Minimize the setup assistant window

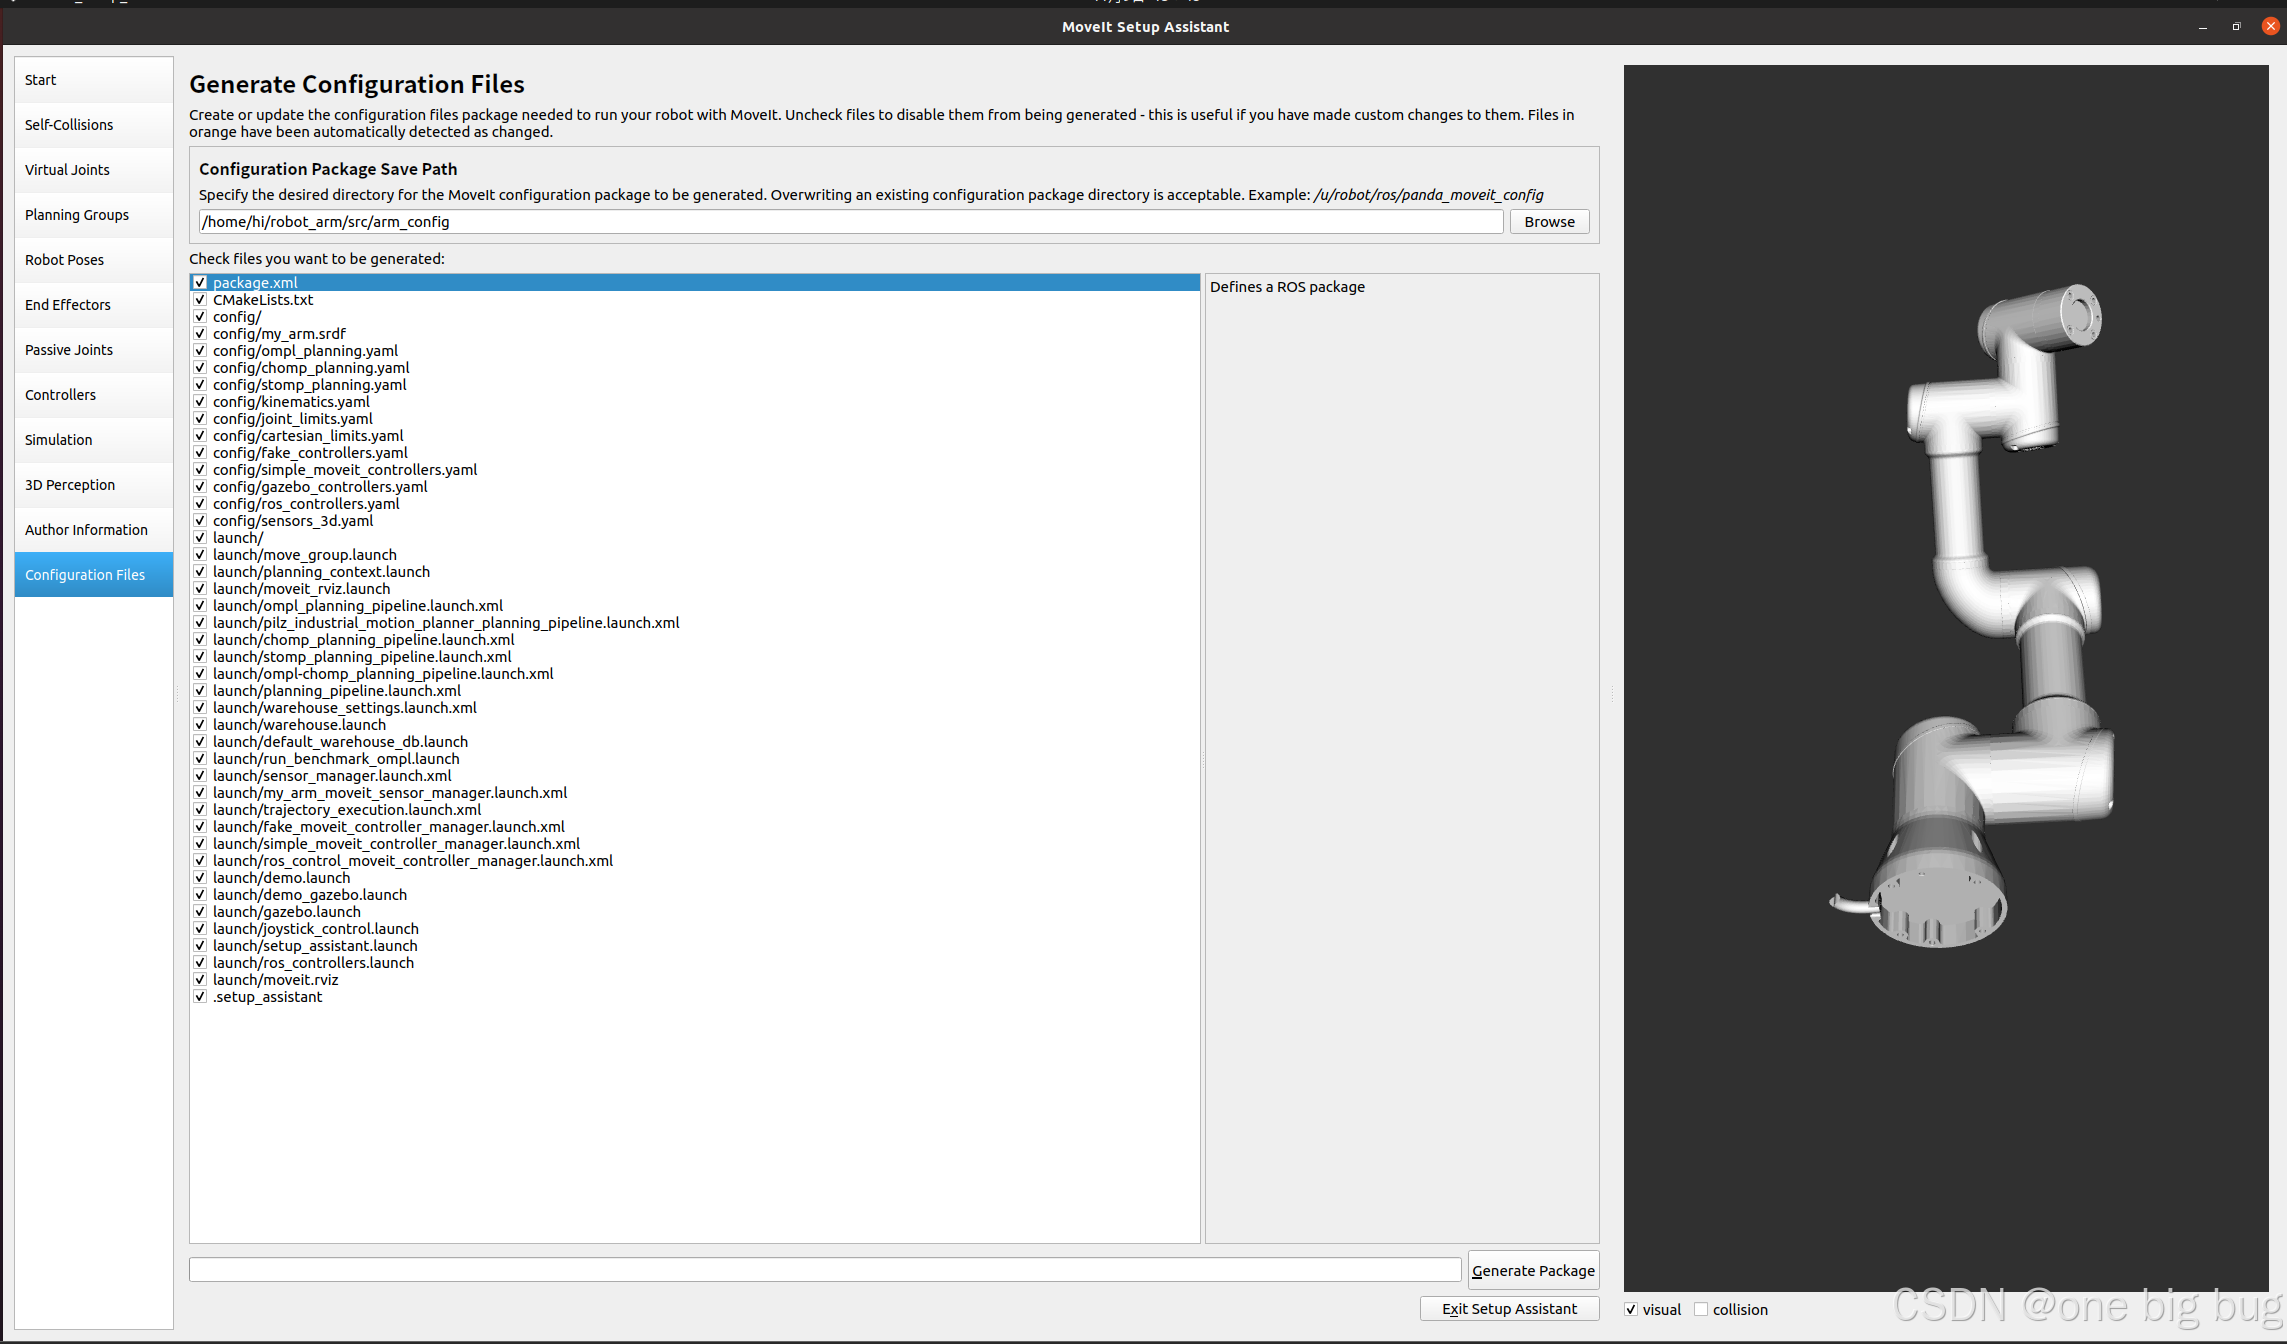tap(2202, 27)
